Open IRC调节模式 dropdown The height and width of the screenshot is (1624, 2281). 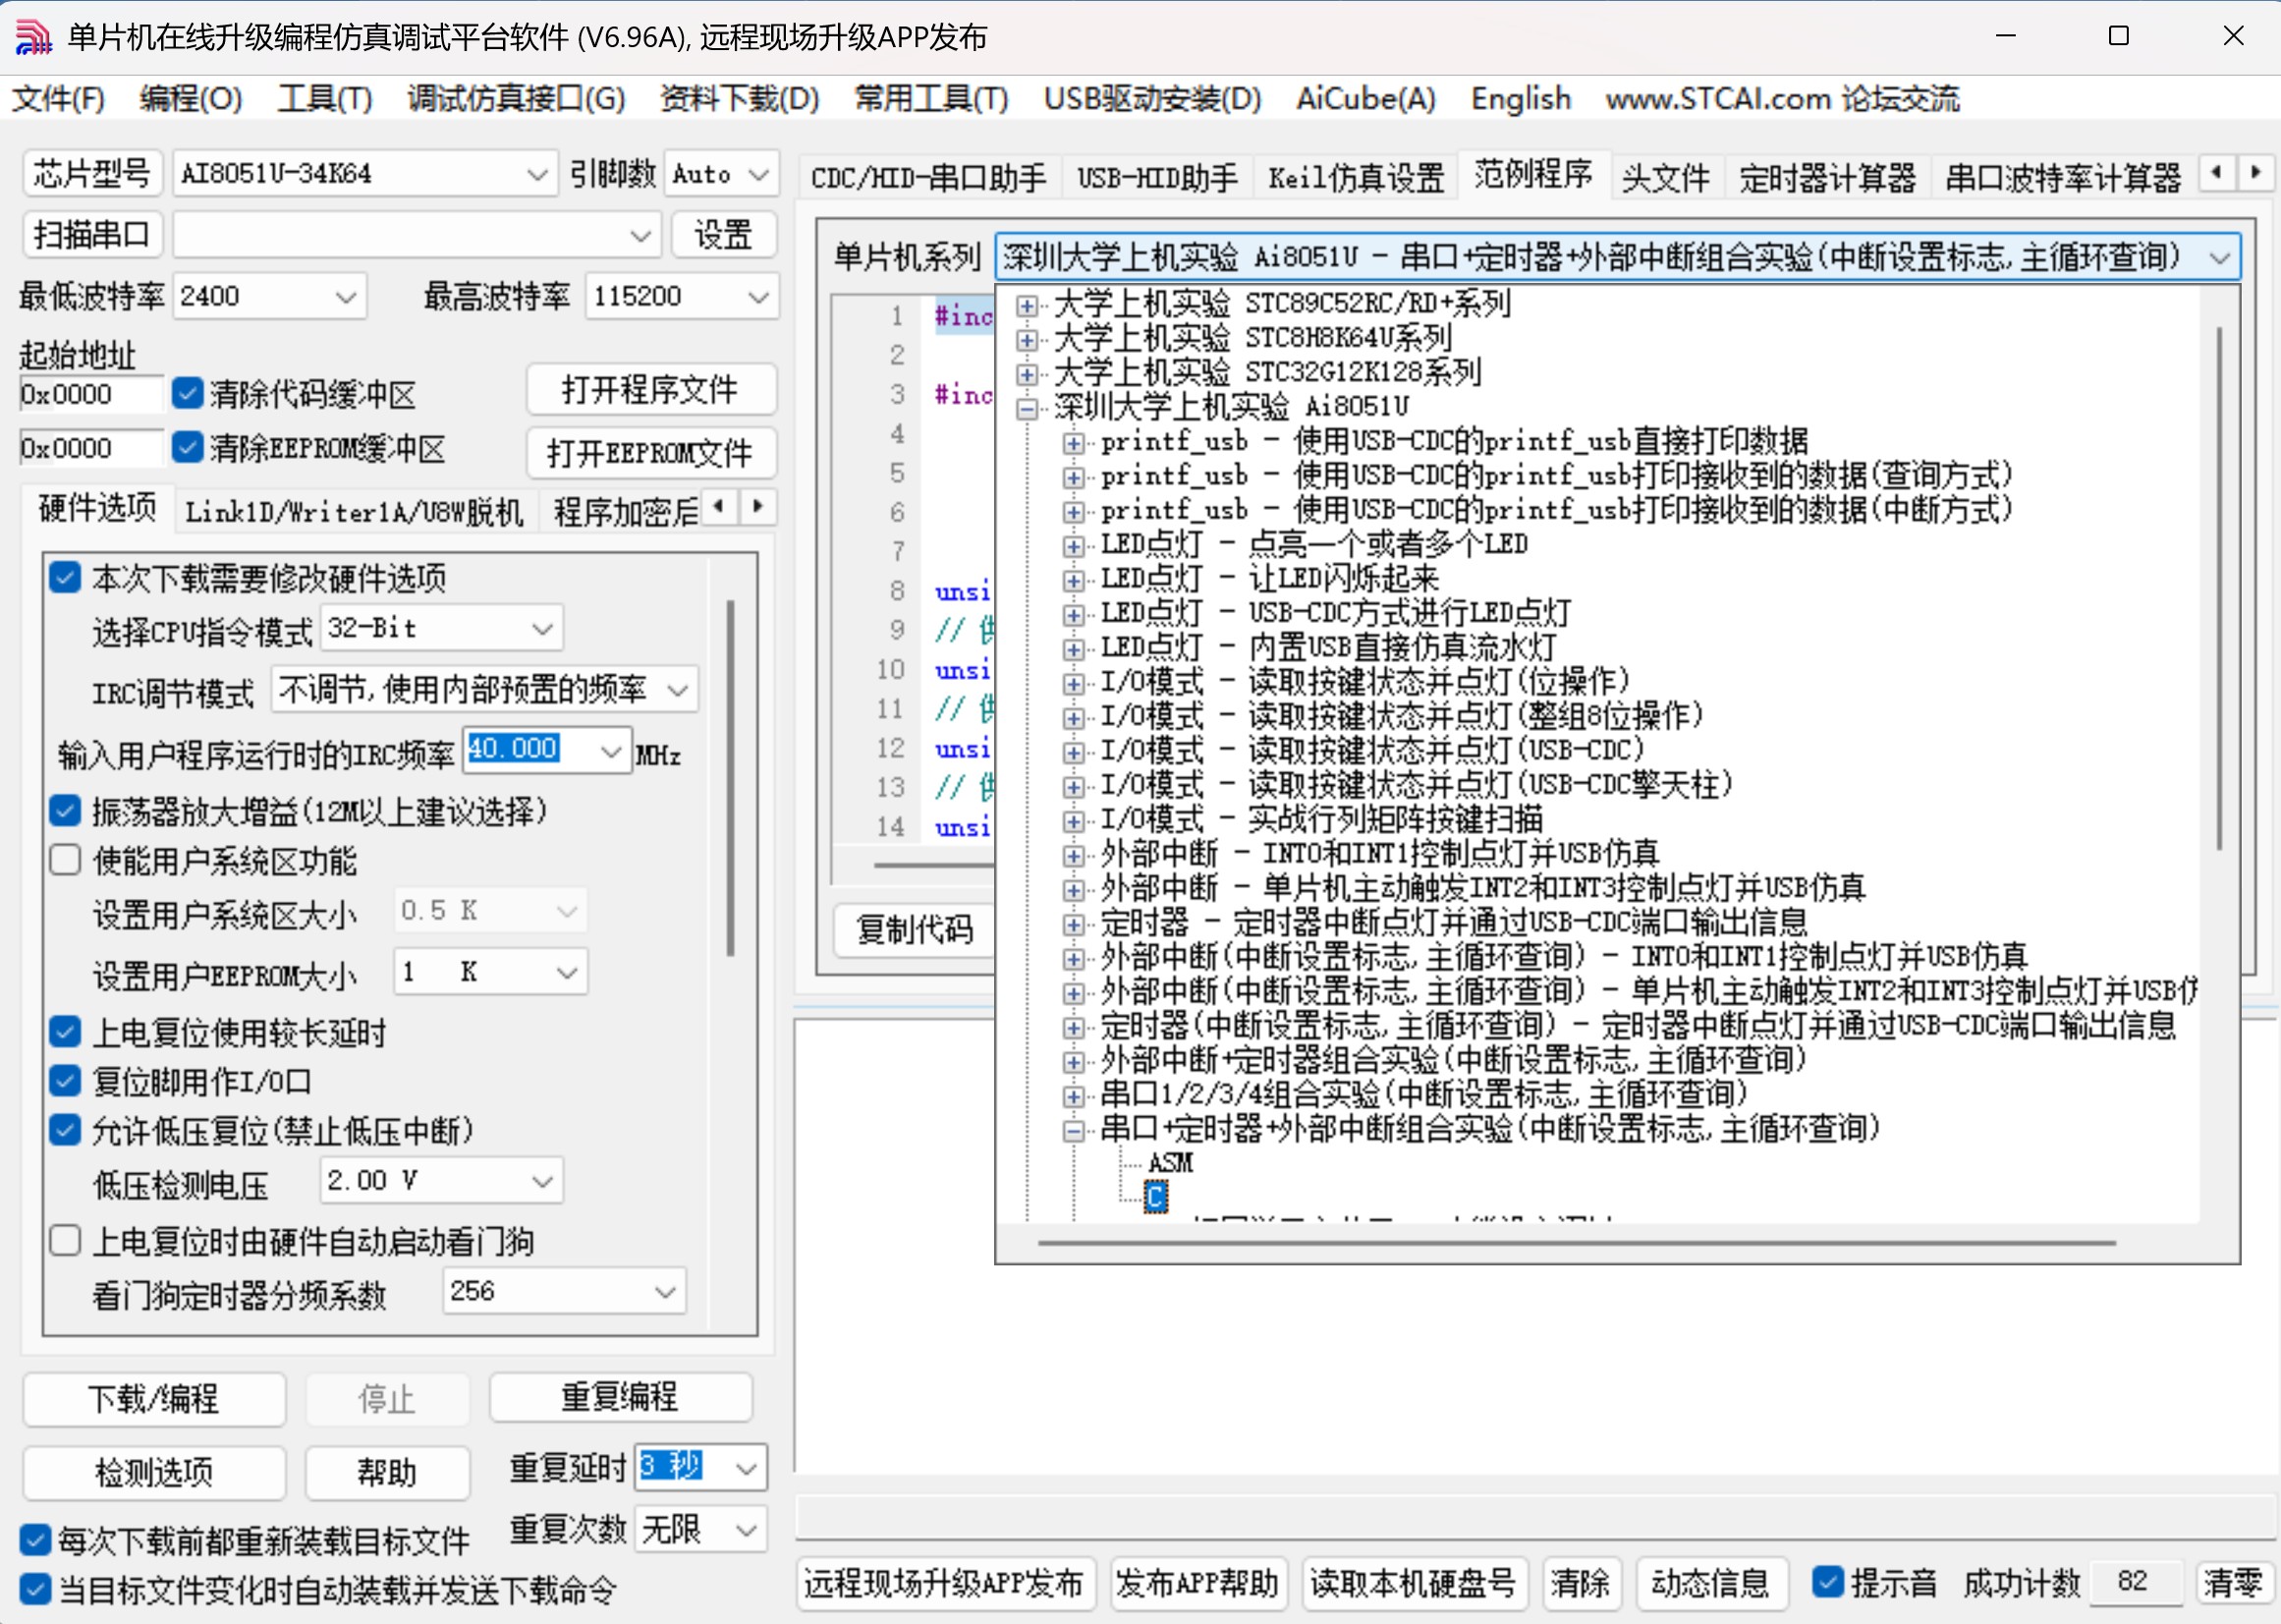(x=484, y=689)
